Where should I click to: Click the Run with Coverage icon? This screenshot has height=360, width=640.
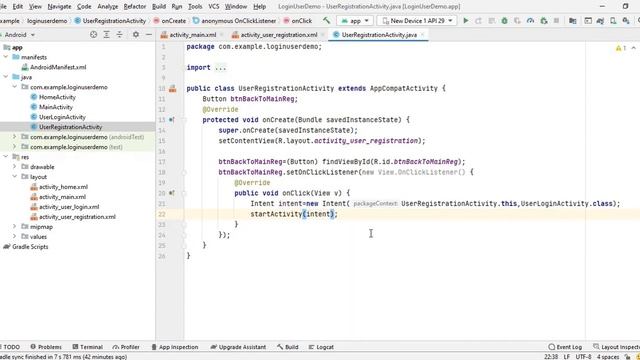(517, 20)
